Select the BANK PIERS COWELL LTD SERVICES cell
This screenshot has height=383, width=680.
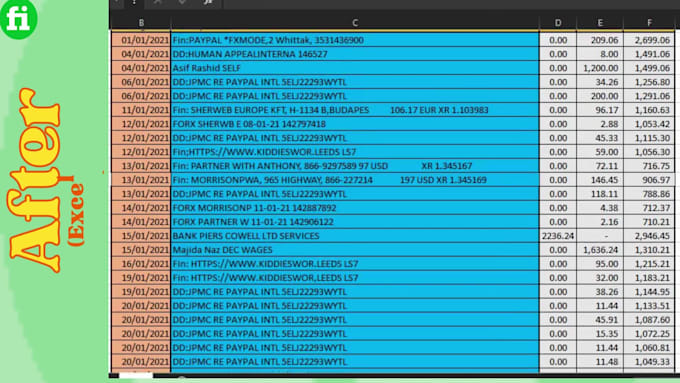tap(355, 236)
